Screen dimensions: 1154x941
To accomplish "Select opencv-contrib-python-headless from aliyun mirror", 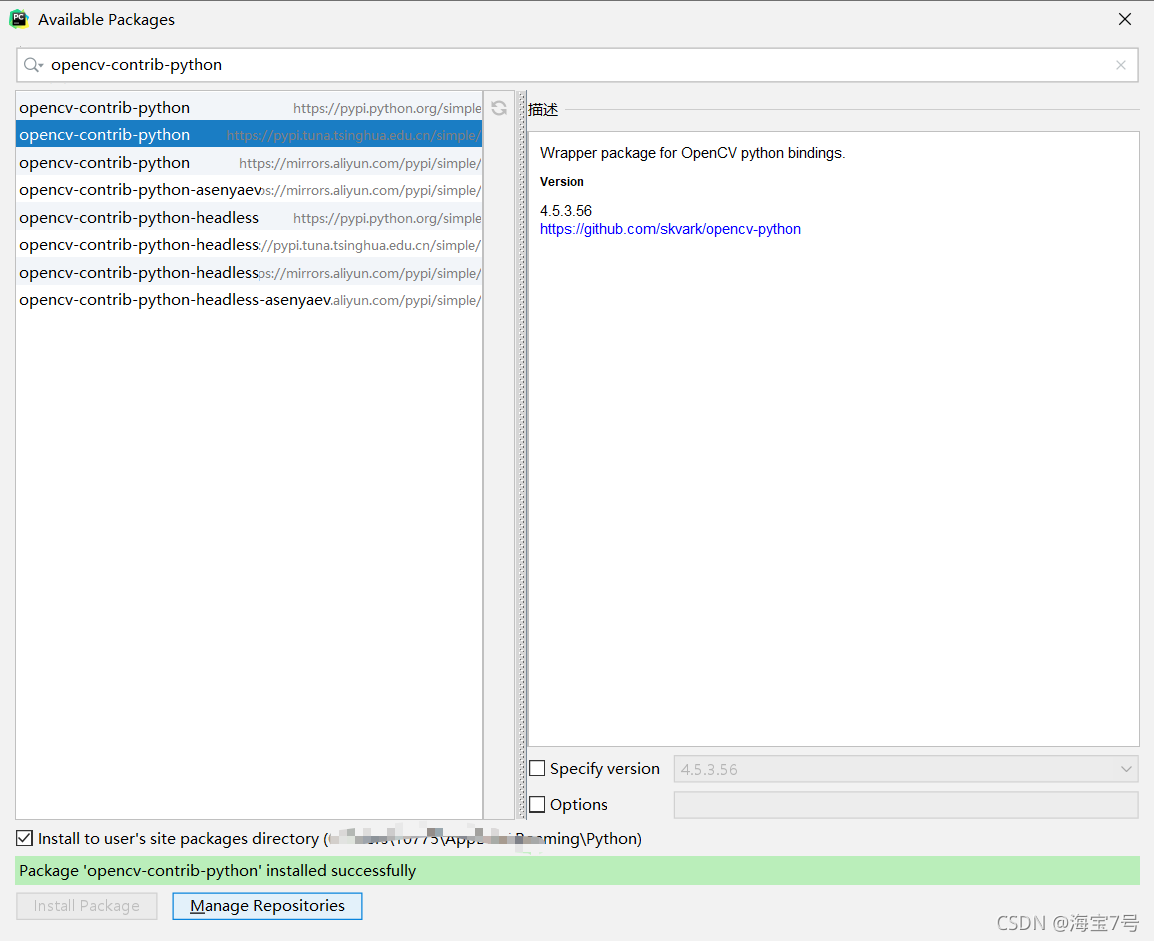I will click(249, 273).
